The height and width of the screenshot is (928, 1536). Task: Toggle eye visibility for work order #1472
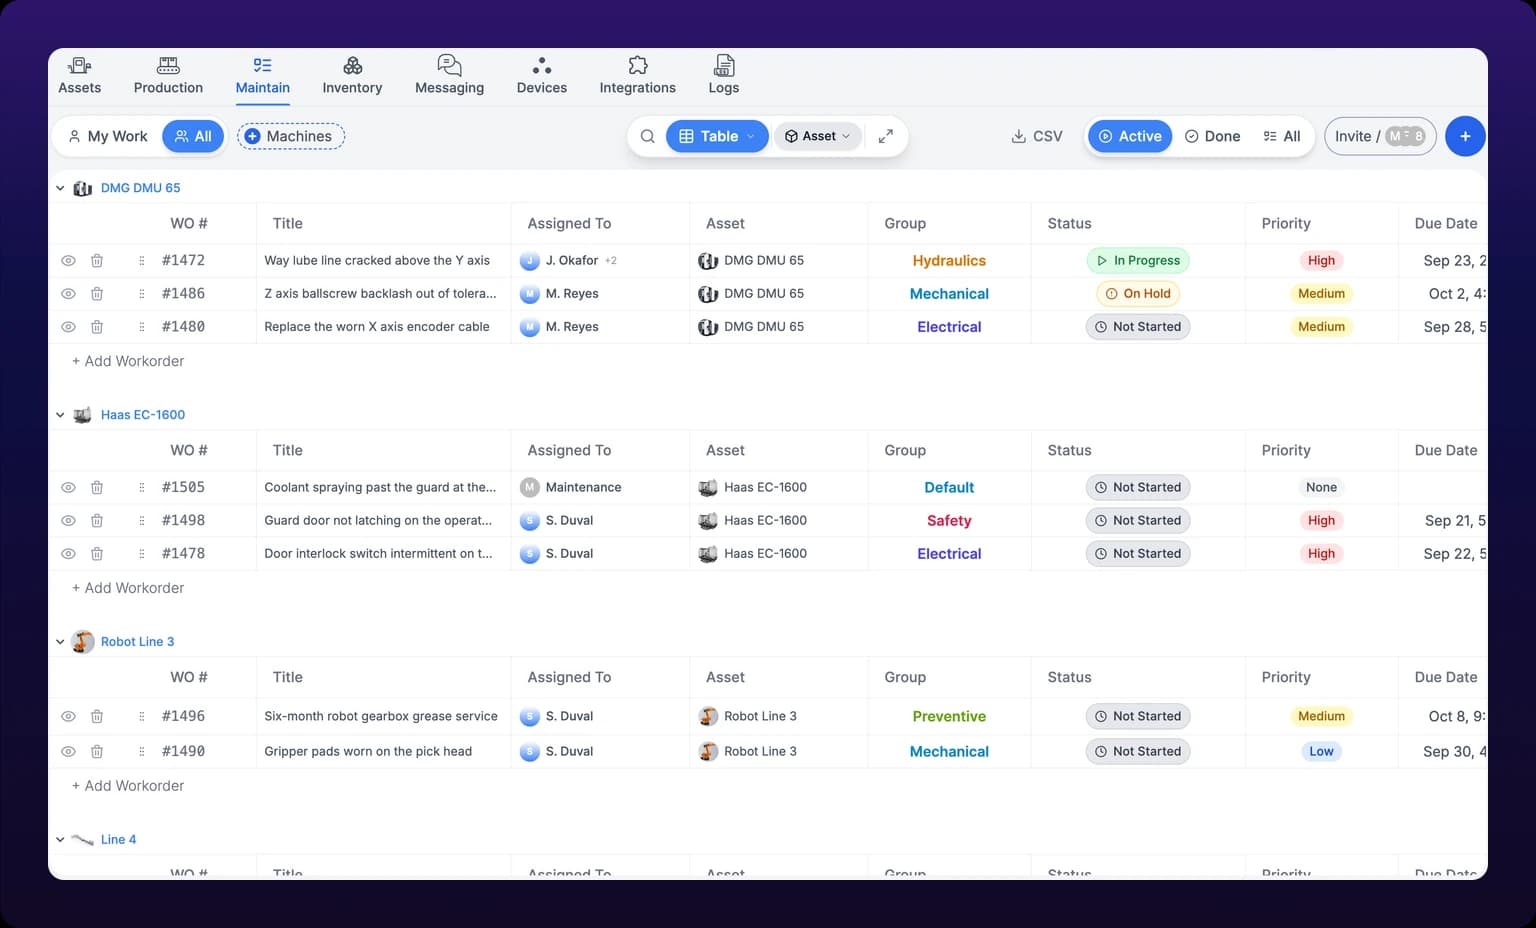point(68,260)
